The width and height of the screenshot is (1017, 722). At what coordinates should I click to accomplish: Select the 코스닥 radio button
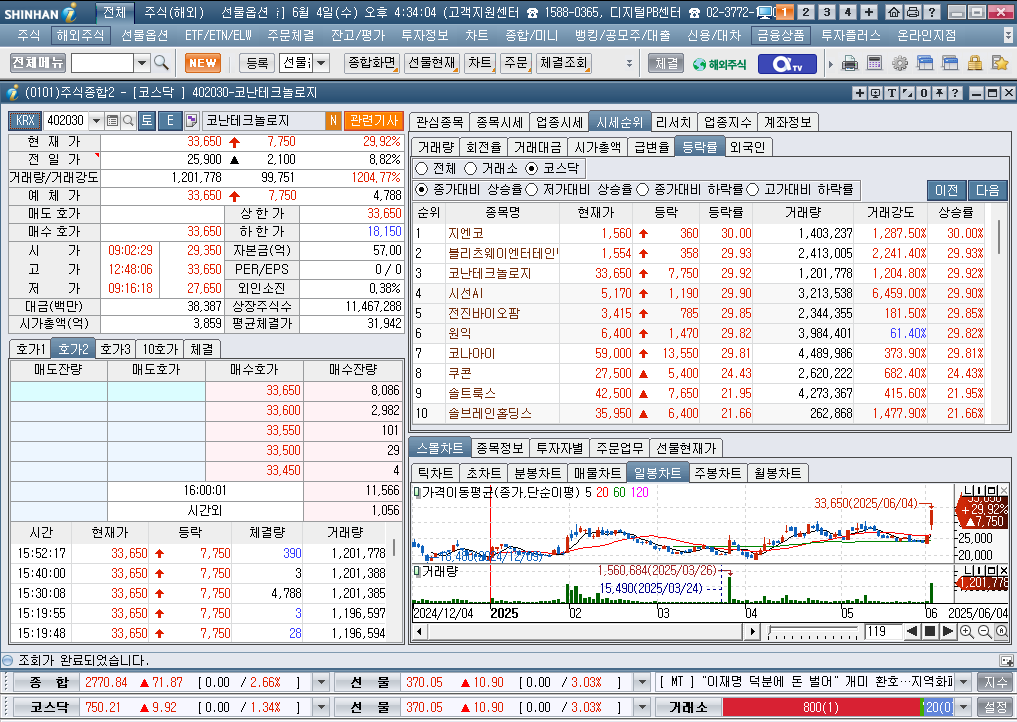(x=532, y=169)
